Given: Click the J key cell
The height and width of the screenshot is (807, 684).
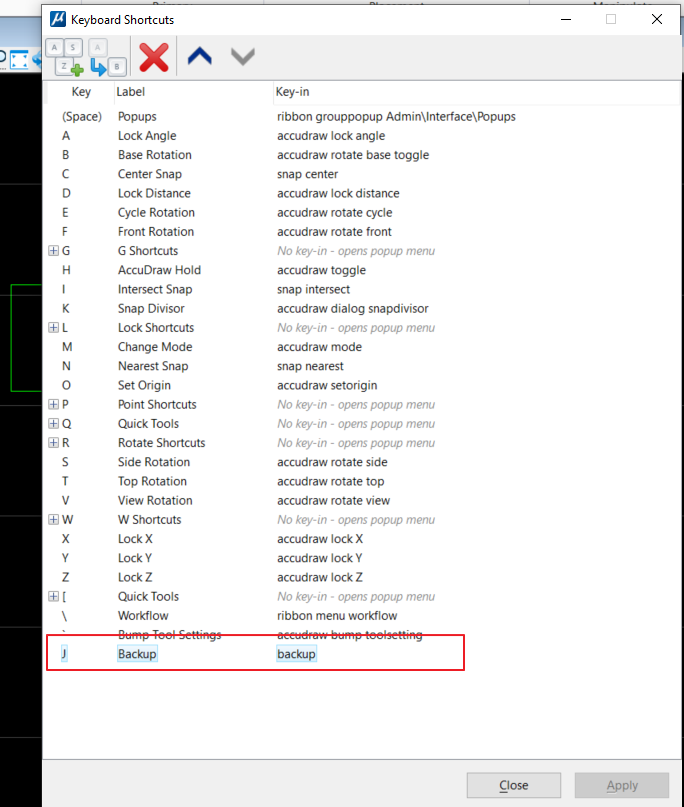Looking at the screenshot, I should (64, 654).
